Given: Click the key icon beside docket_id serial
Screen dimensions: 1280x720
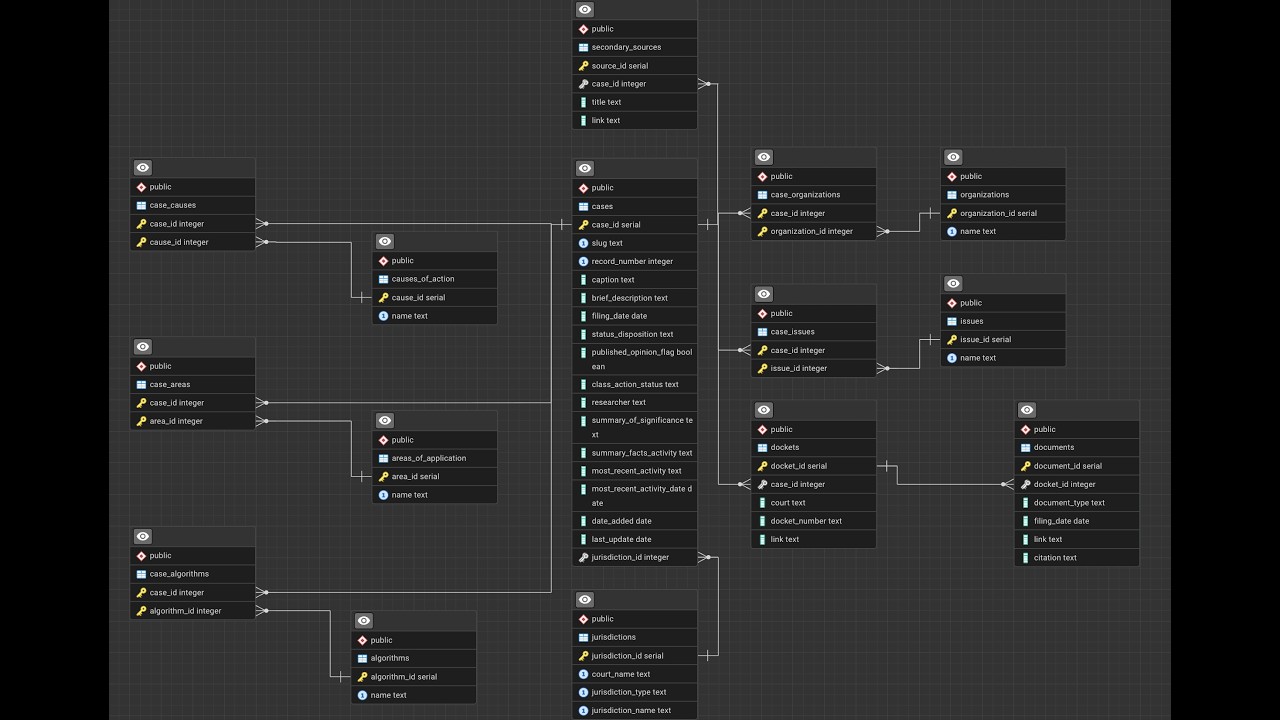Looking at the screenshot, I should pos(762,466).
